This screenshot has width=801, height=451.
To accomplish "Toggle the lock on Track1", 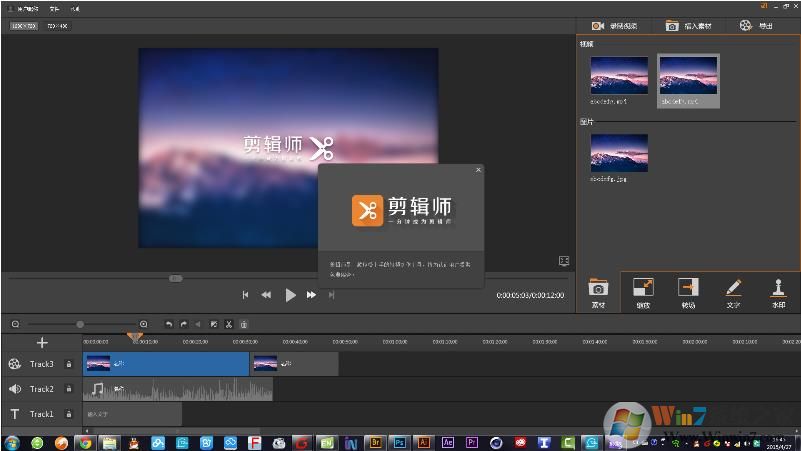I will 68,414.
